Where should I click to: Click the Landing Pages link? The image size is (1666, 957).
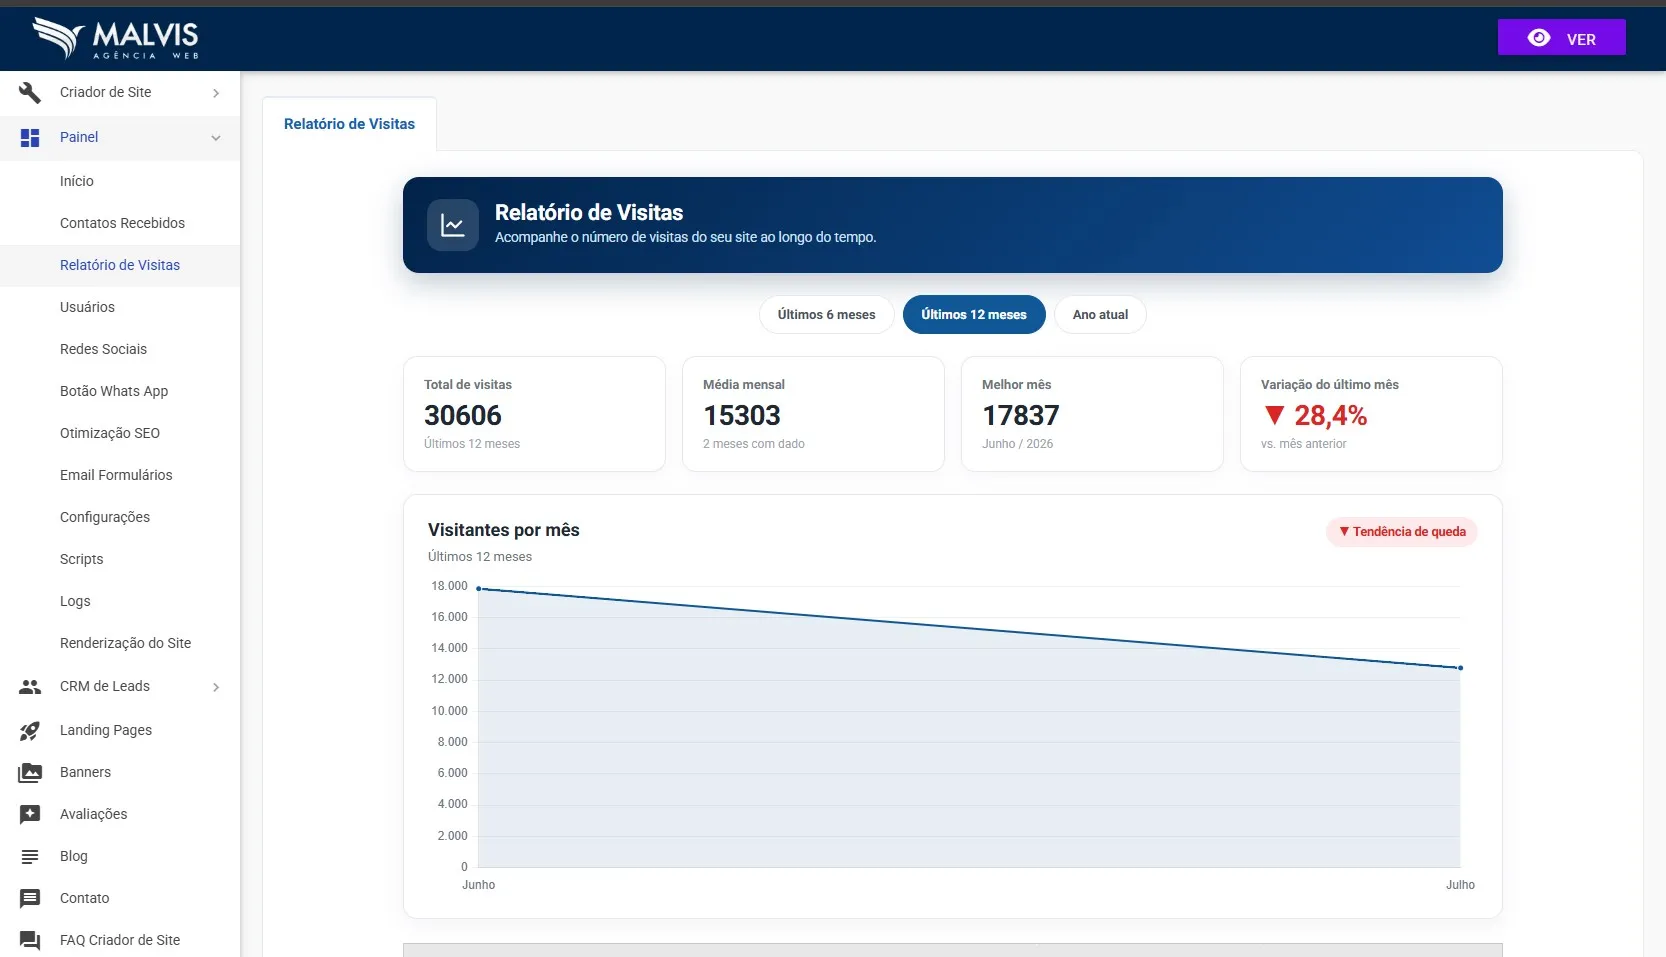point(106,730)
